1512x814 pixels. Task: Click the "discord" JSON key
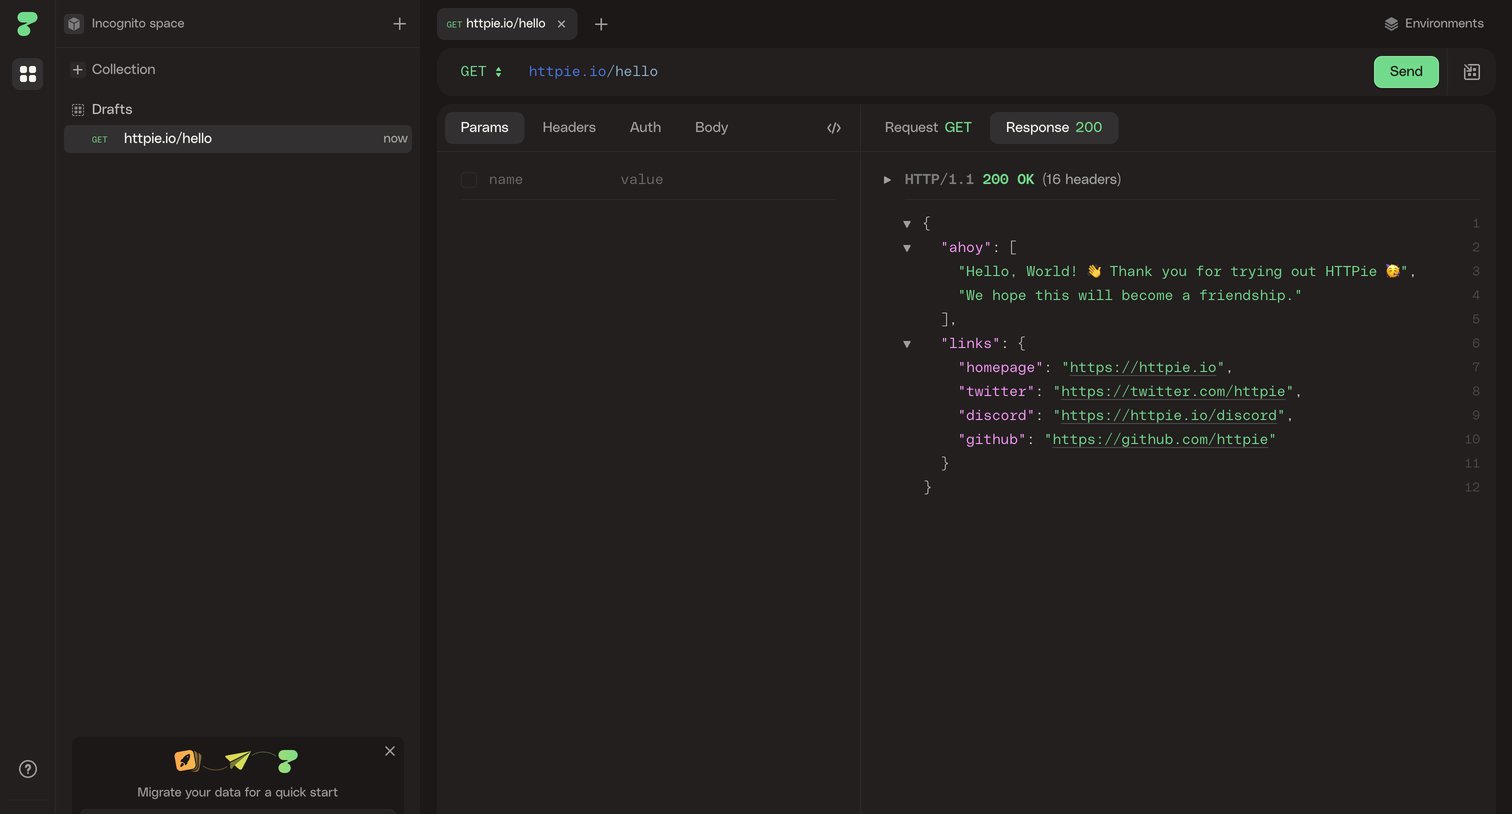pyautogui.click(x=997, y=416)
